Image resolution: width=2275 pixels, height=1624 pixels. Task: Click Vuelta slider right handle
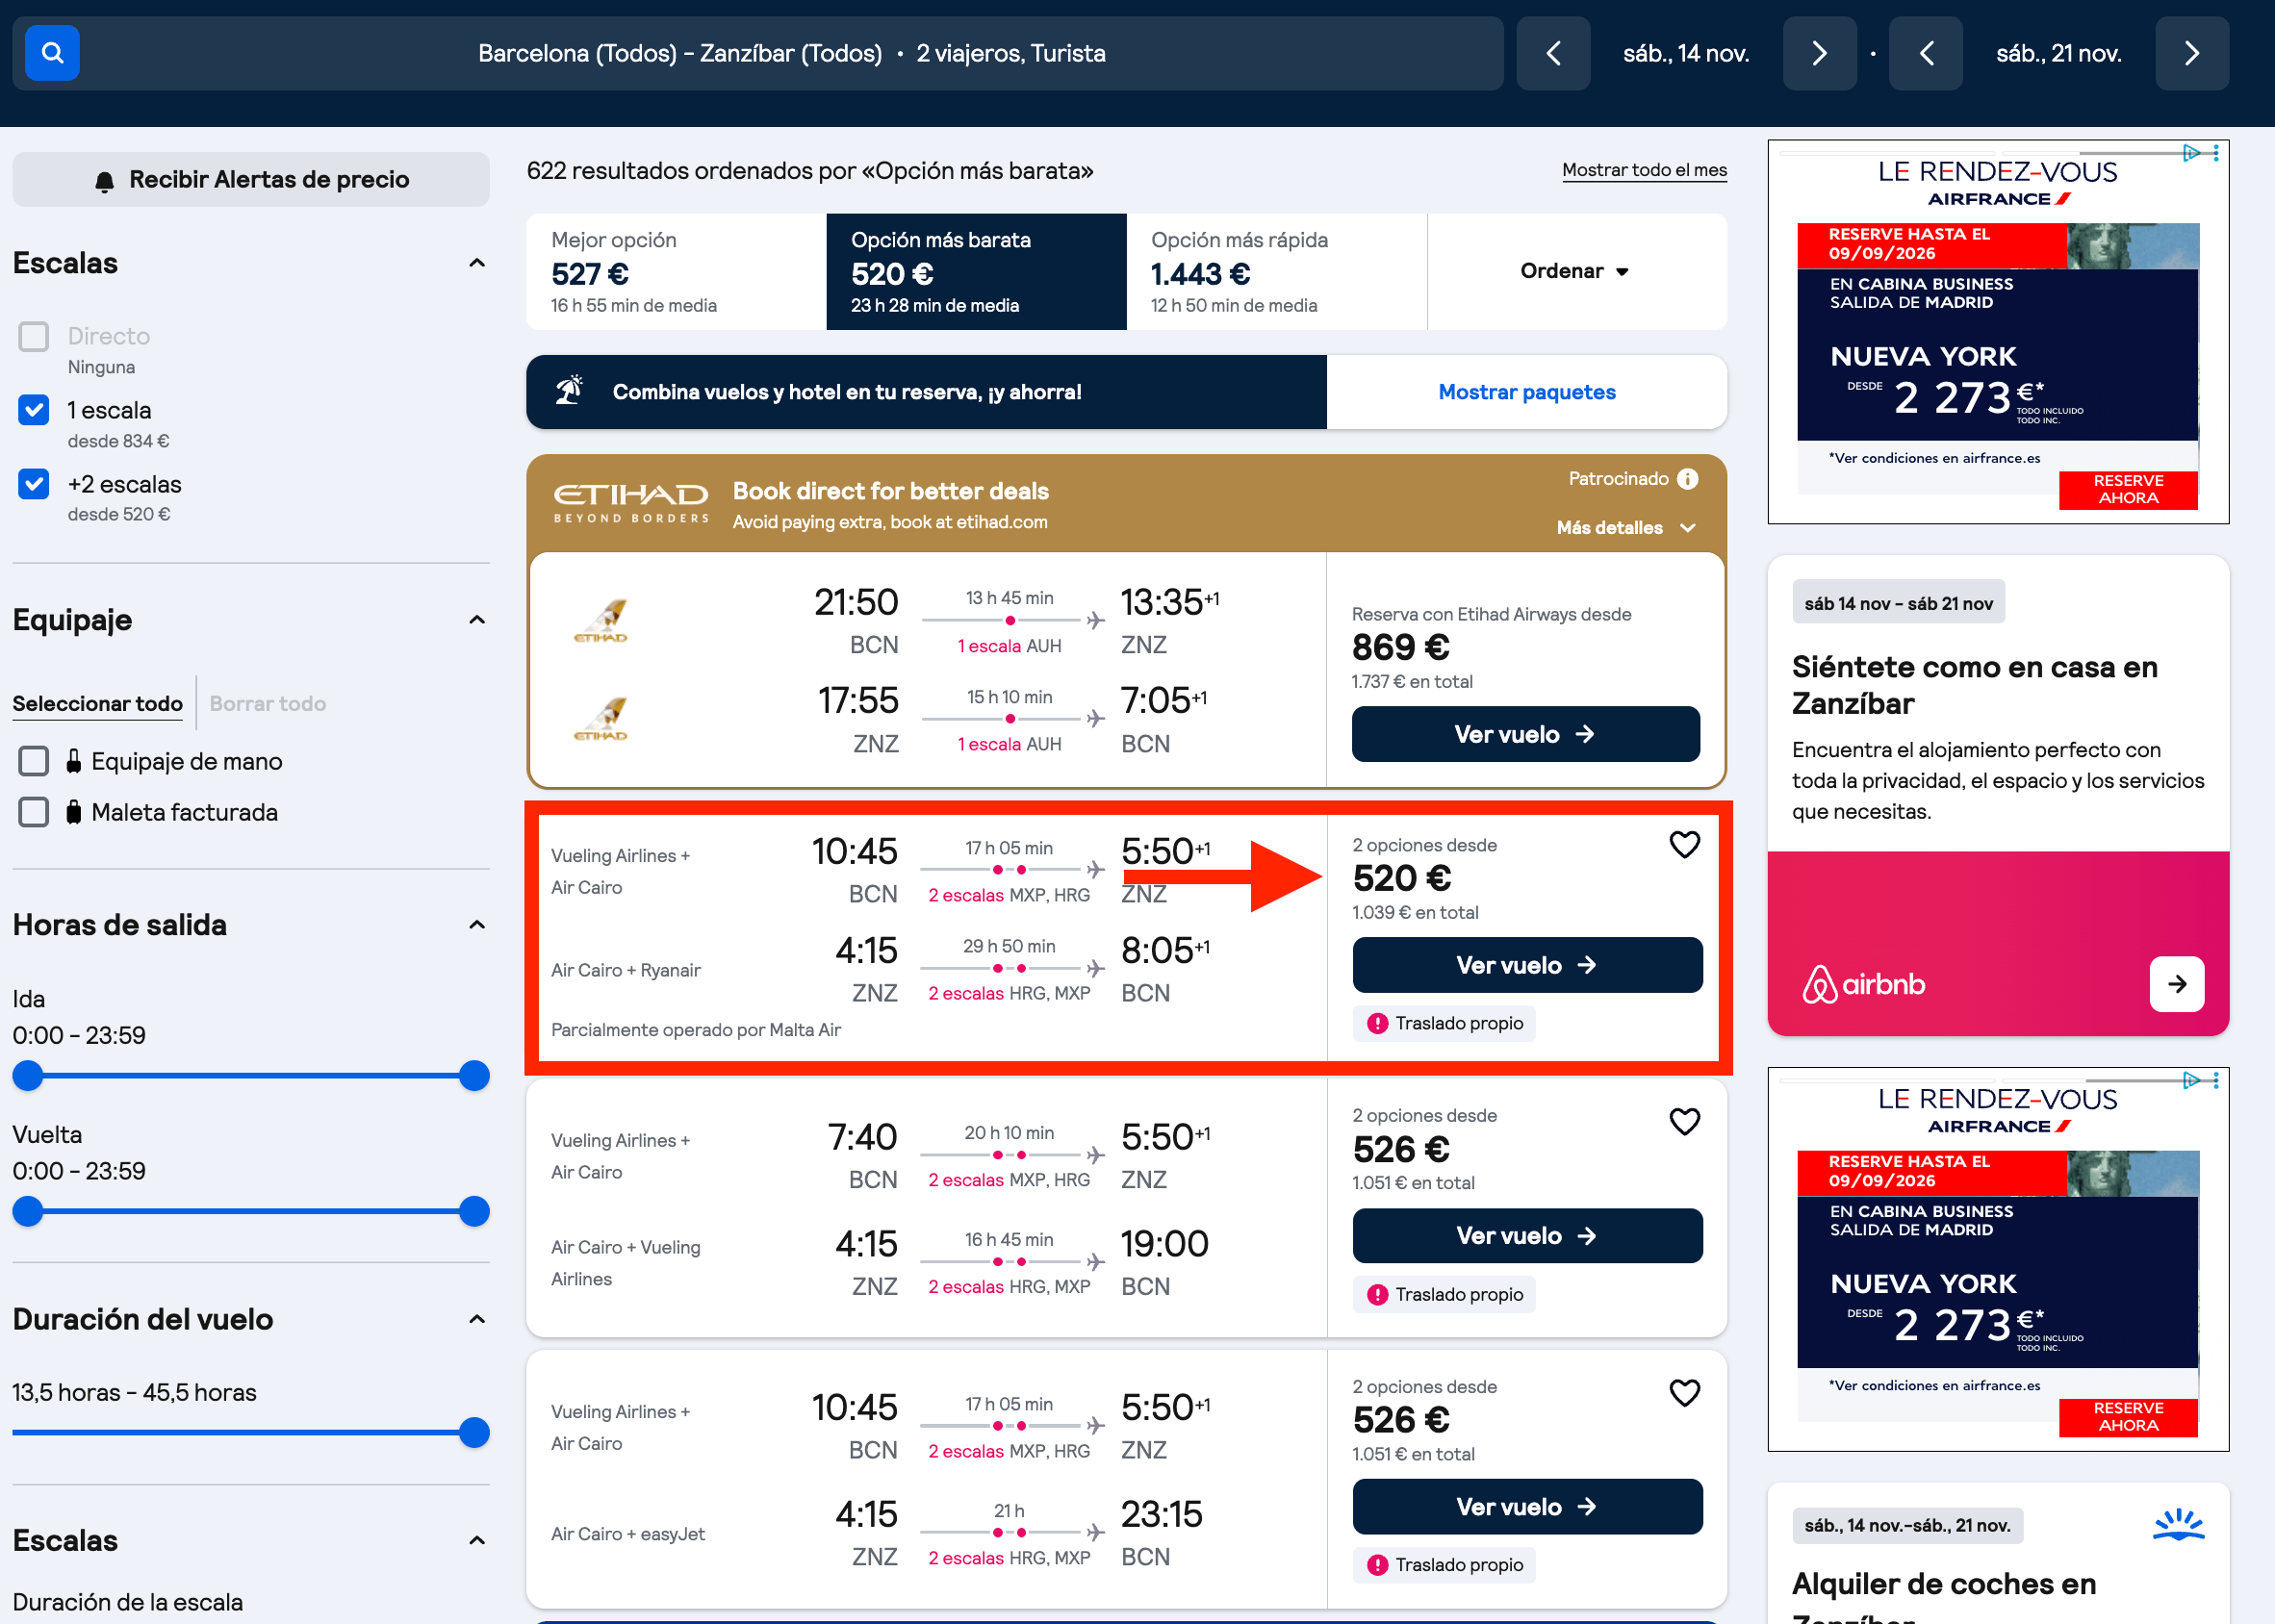(x=474, y=1212)
